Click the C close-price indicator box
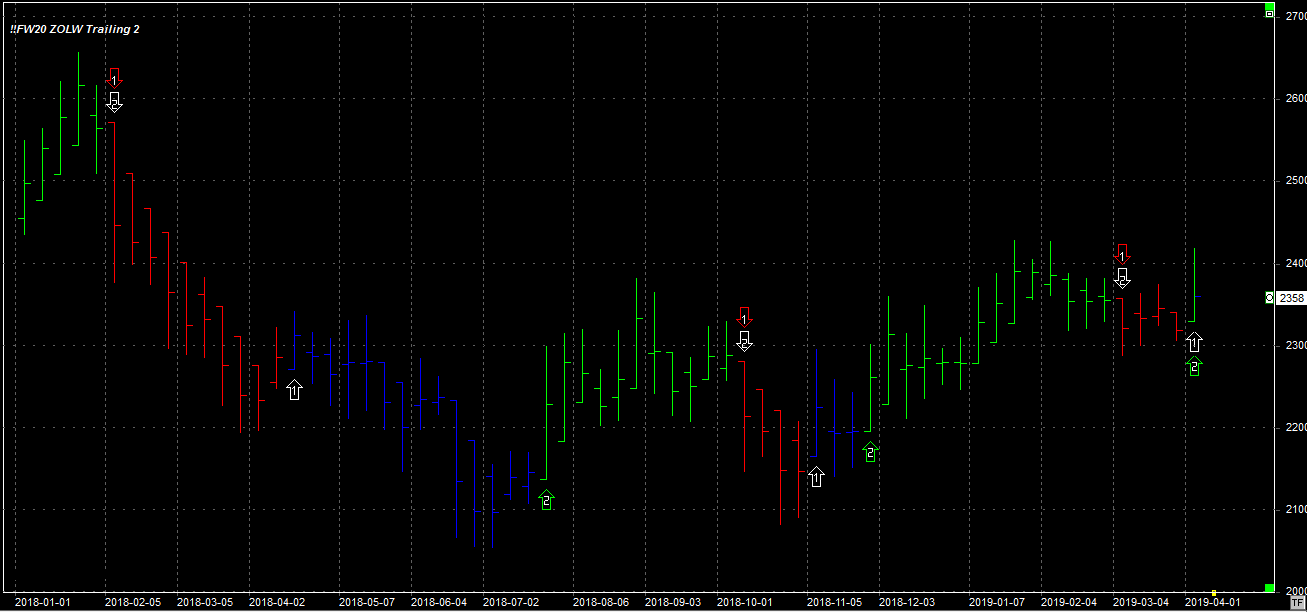1307x612 pixels. (1270, 298)
